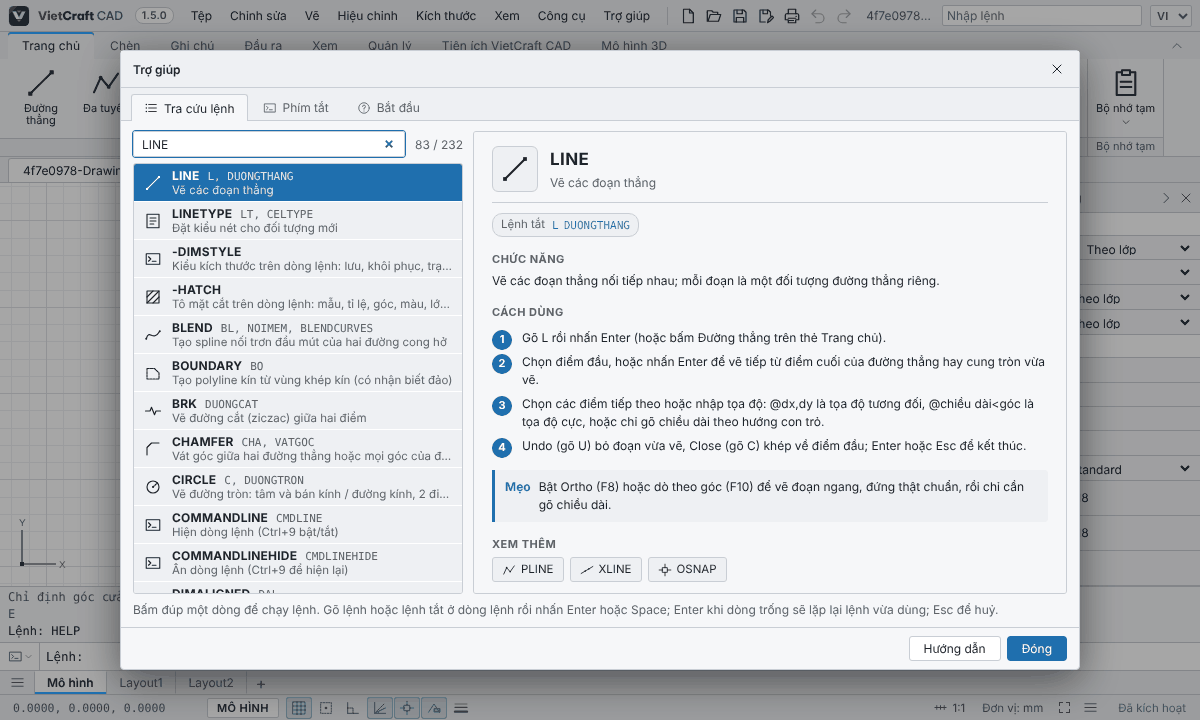This screenshot has height=720, width=1200.
Task: Print the drawing using printer icon
Action: coord(792,16)
